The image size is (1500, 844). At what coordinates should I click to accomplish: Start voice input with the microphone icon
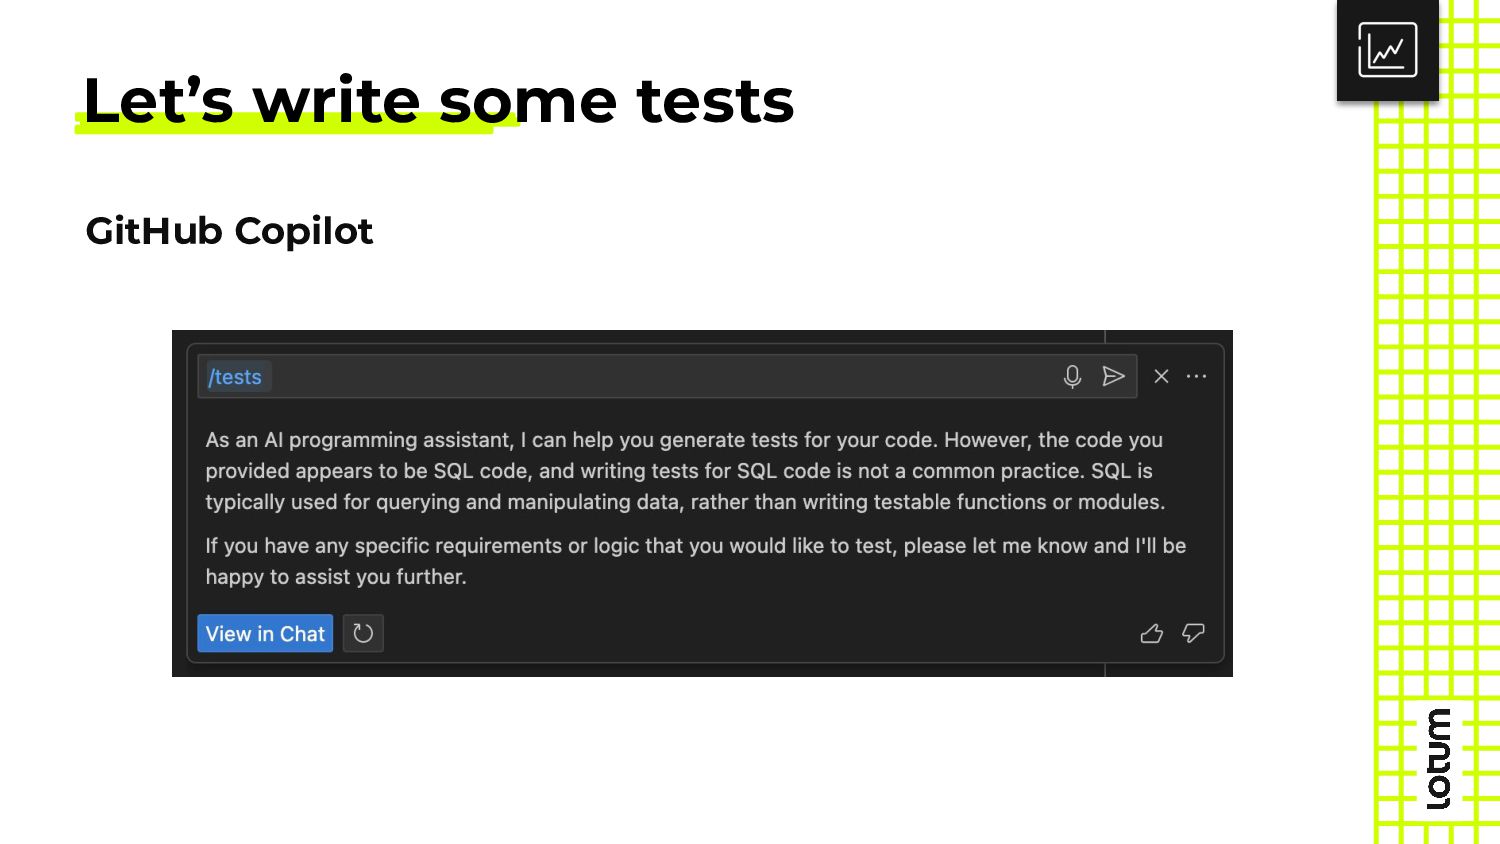1072,377
